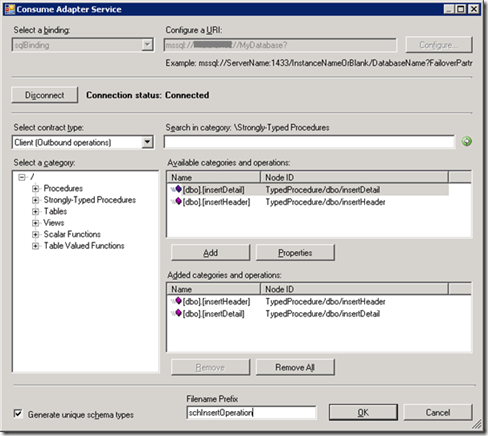This screenshot has height=436, width=488.
Task: Select [dbo].[insertDetail] in available operations
Action: [x=214, y=190]
